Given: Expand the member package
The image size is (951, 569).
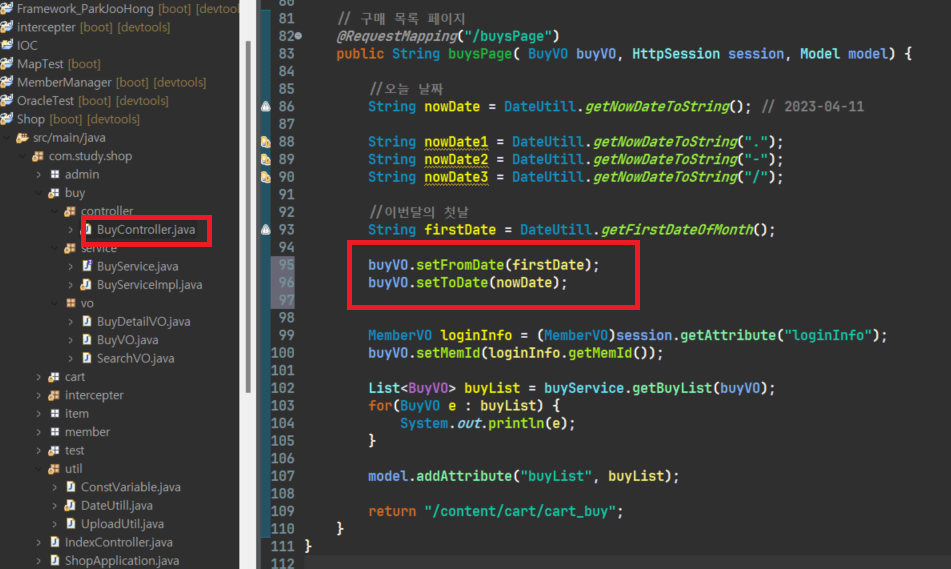Looking at the screenshot, I should click(39, 432).
